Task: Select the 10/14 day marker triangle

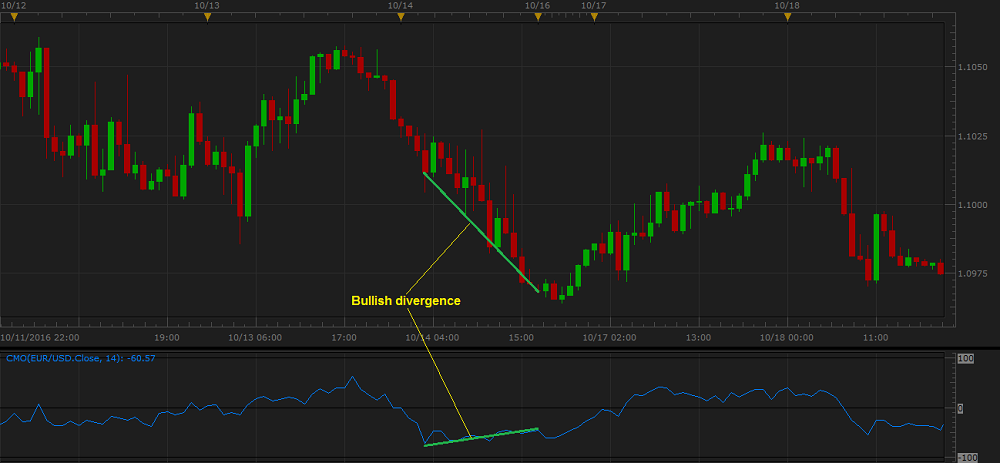Action: 399,16
